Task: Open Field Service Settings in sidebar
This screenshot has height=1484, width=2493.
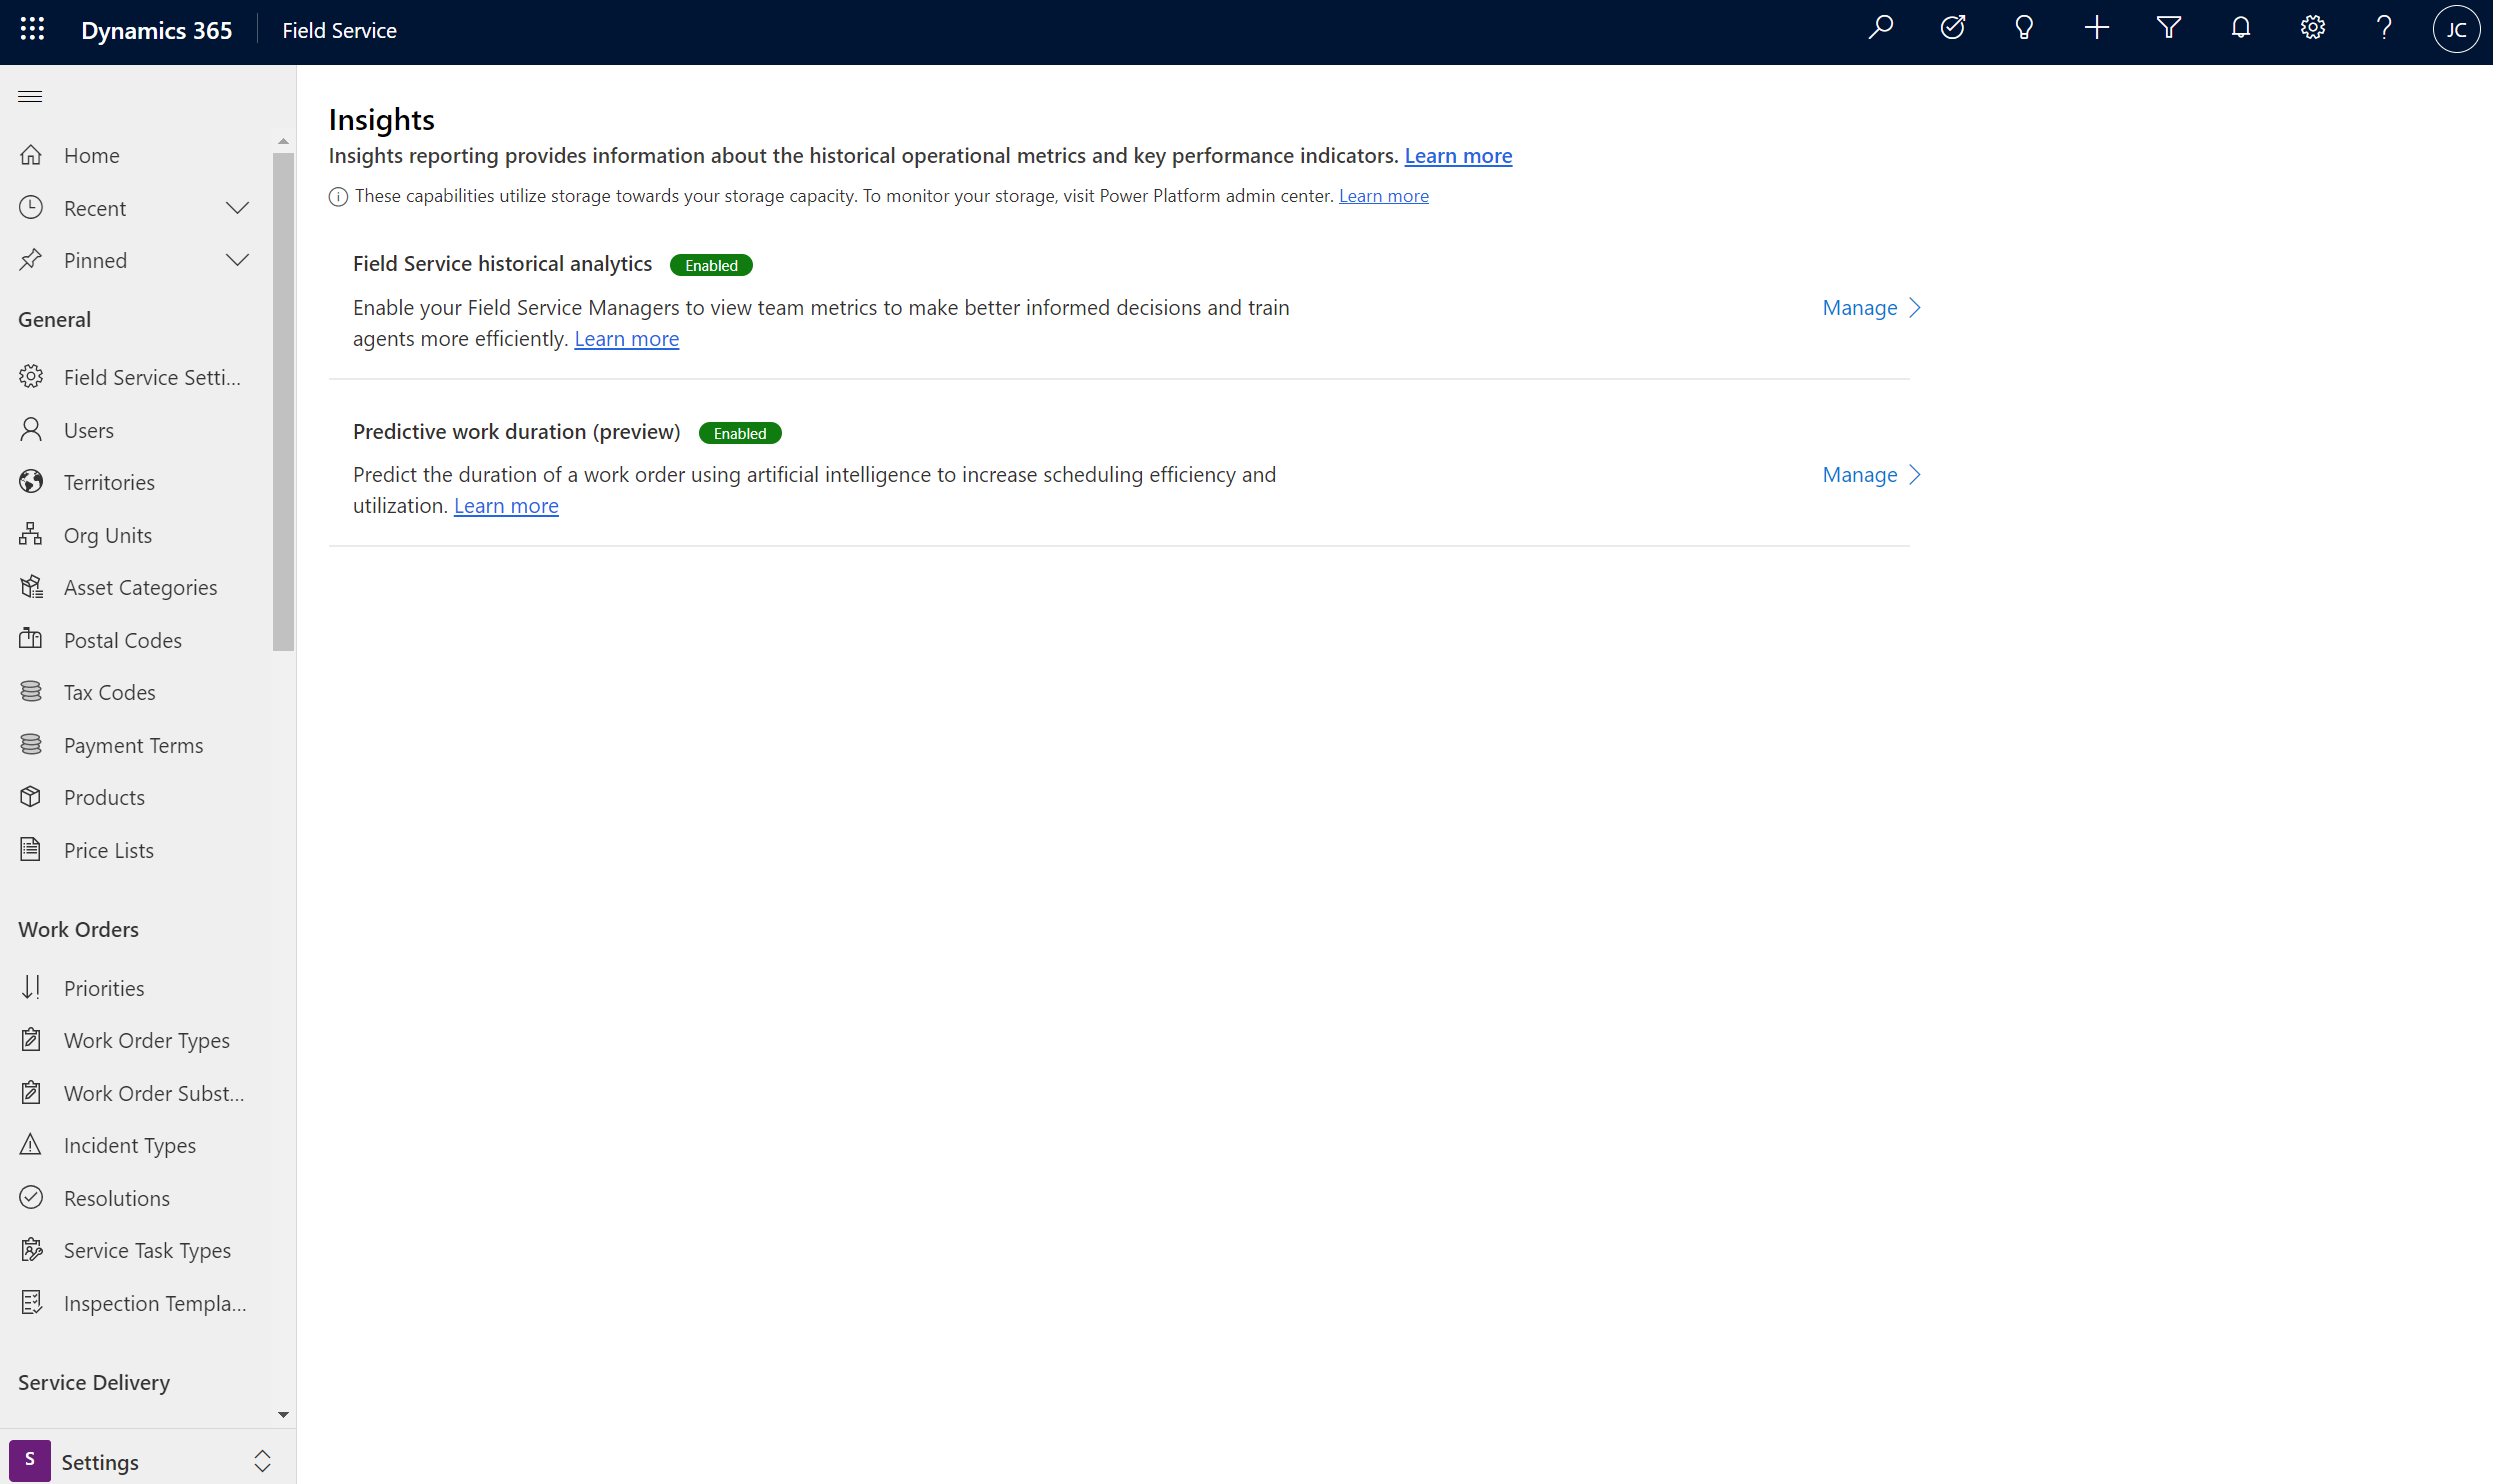Action: (x=135, y=377)
